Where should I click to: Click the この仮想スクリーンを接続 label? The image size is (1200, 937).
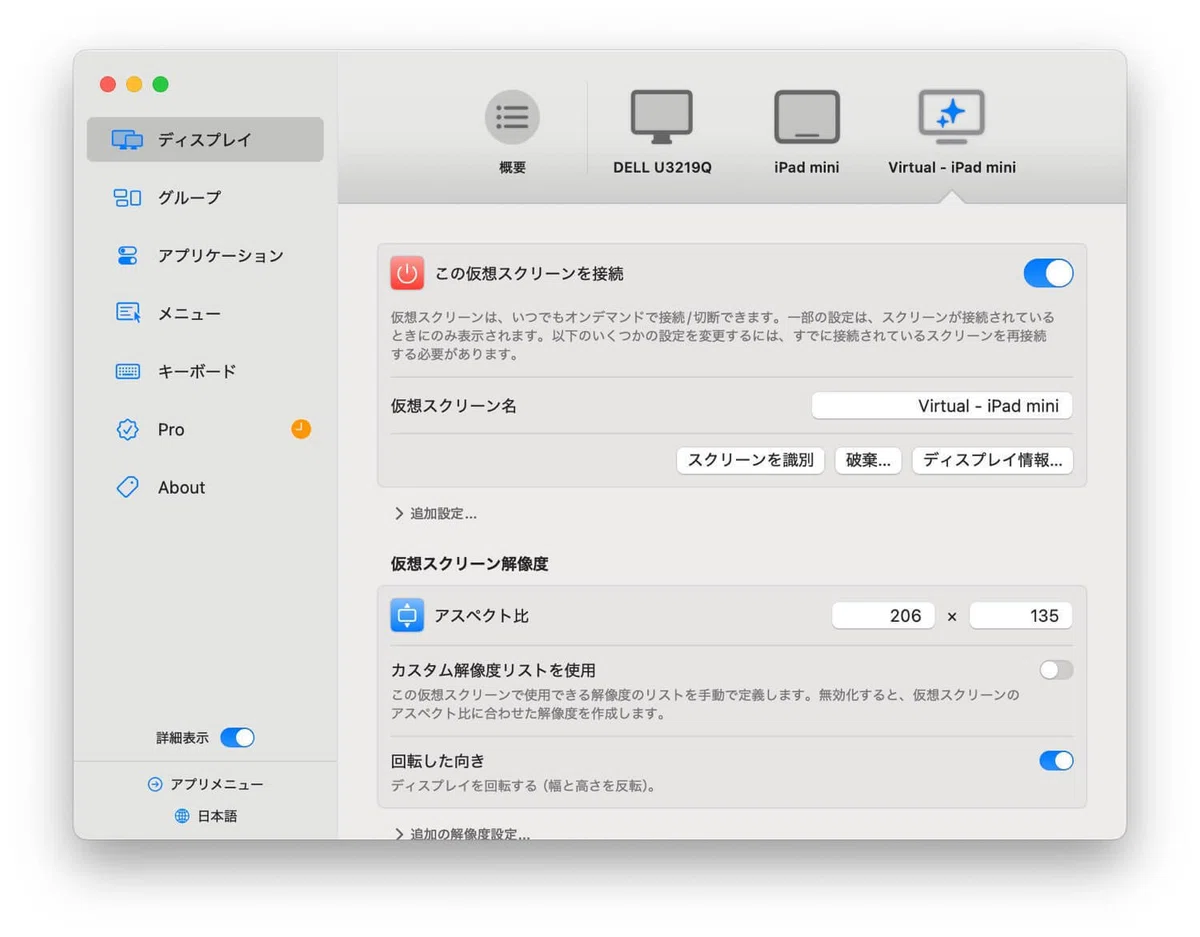pos(529,273)
